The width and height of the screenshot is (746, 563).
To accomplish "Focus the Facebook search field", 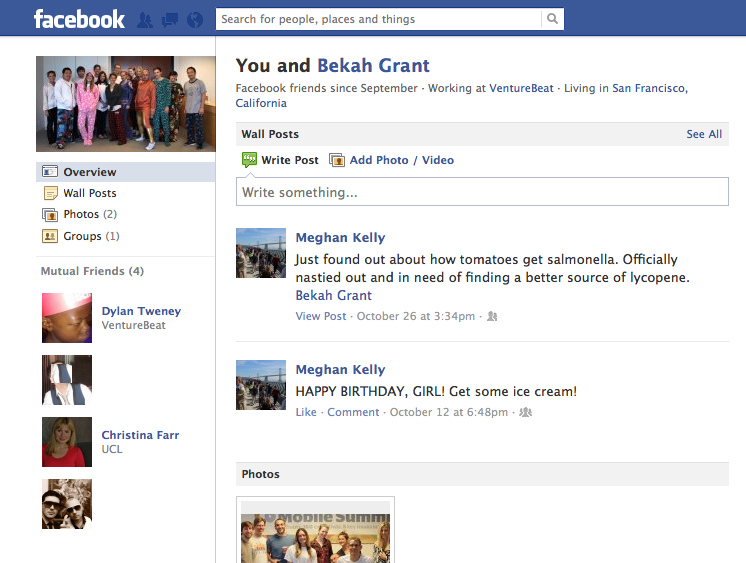I will [x=379, y=19].
